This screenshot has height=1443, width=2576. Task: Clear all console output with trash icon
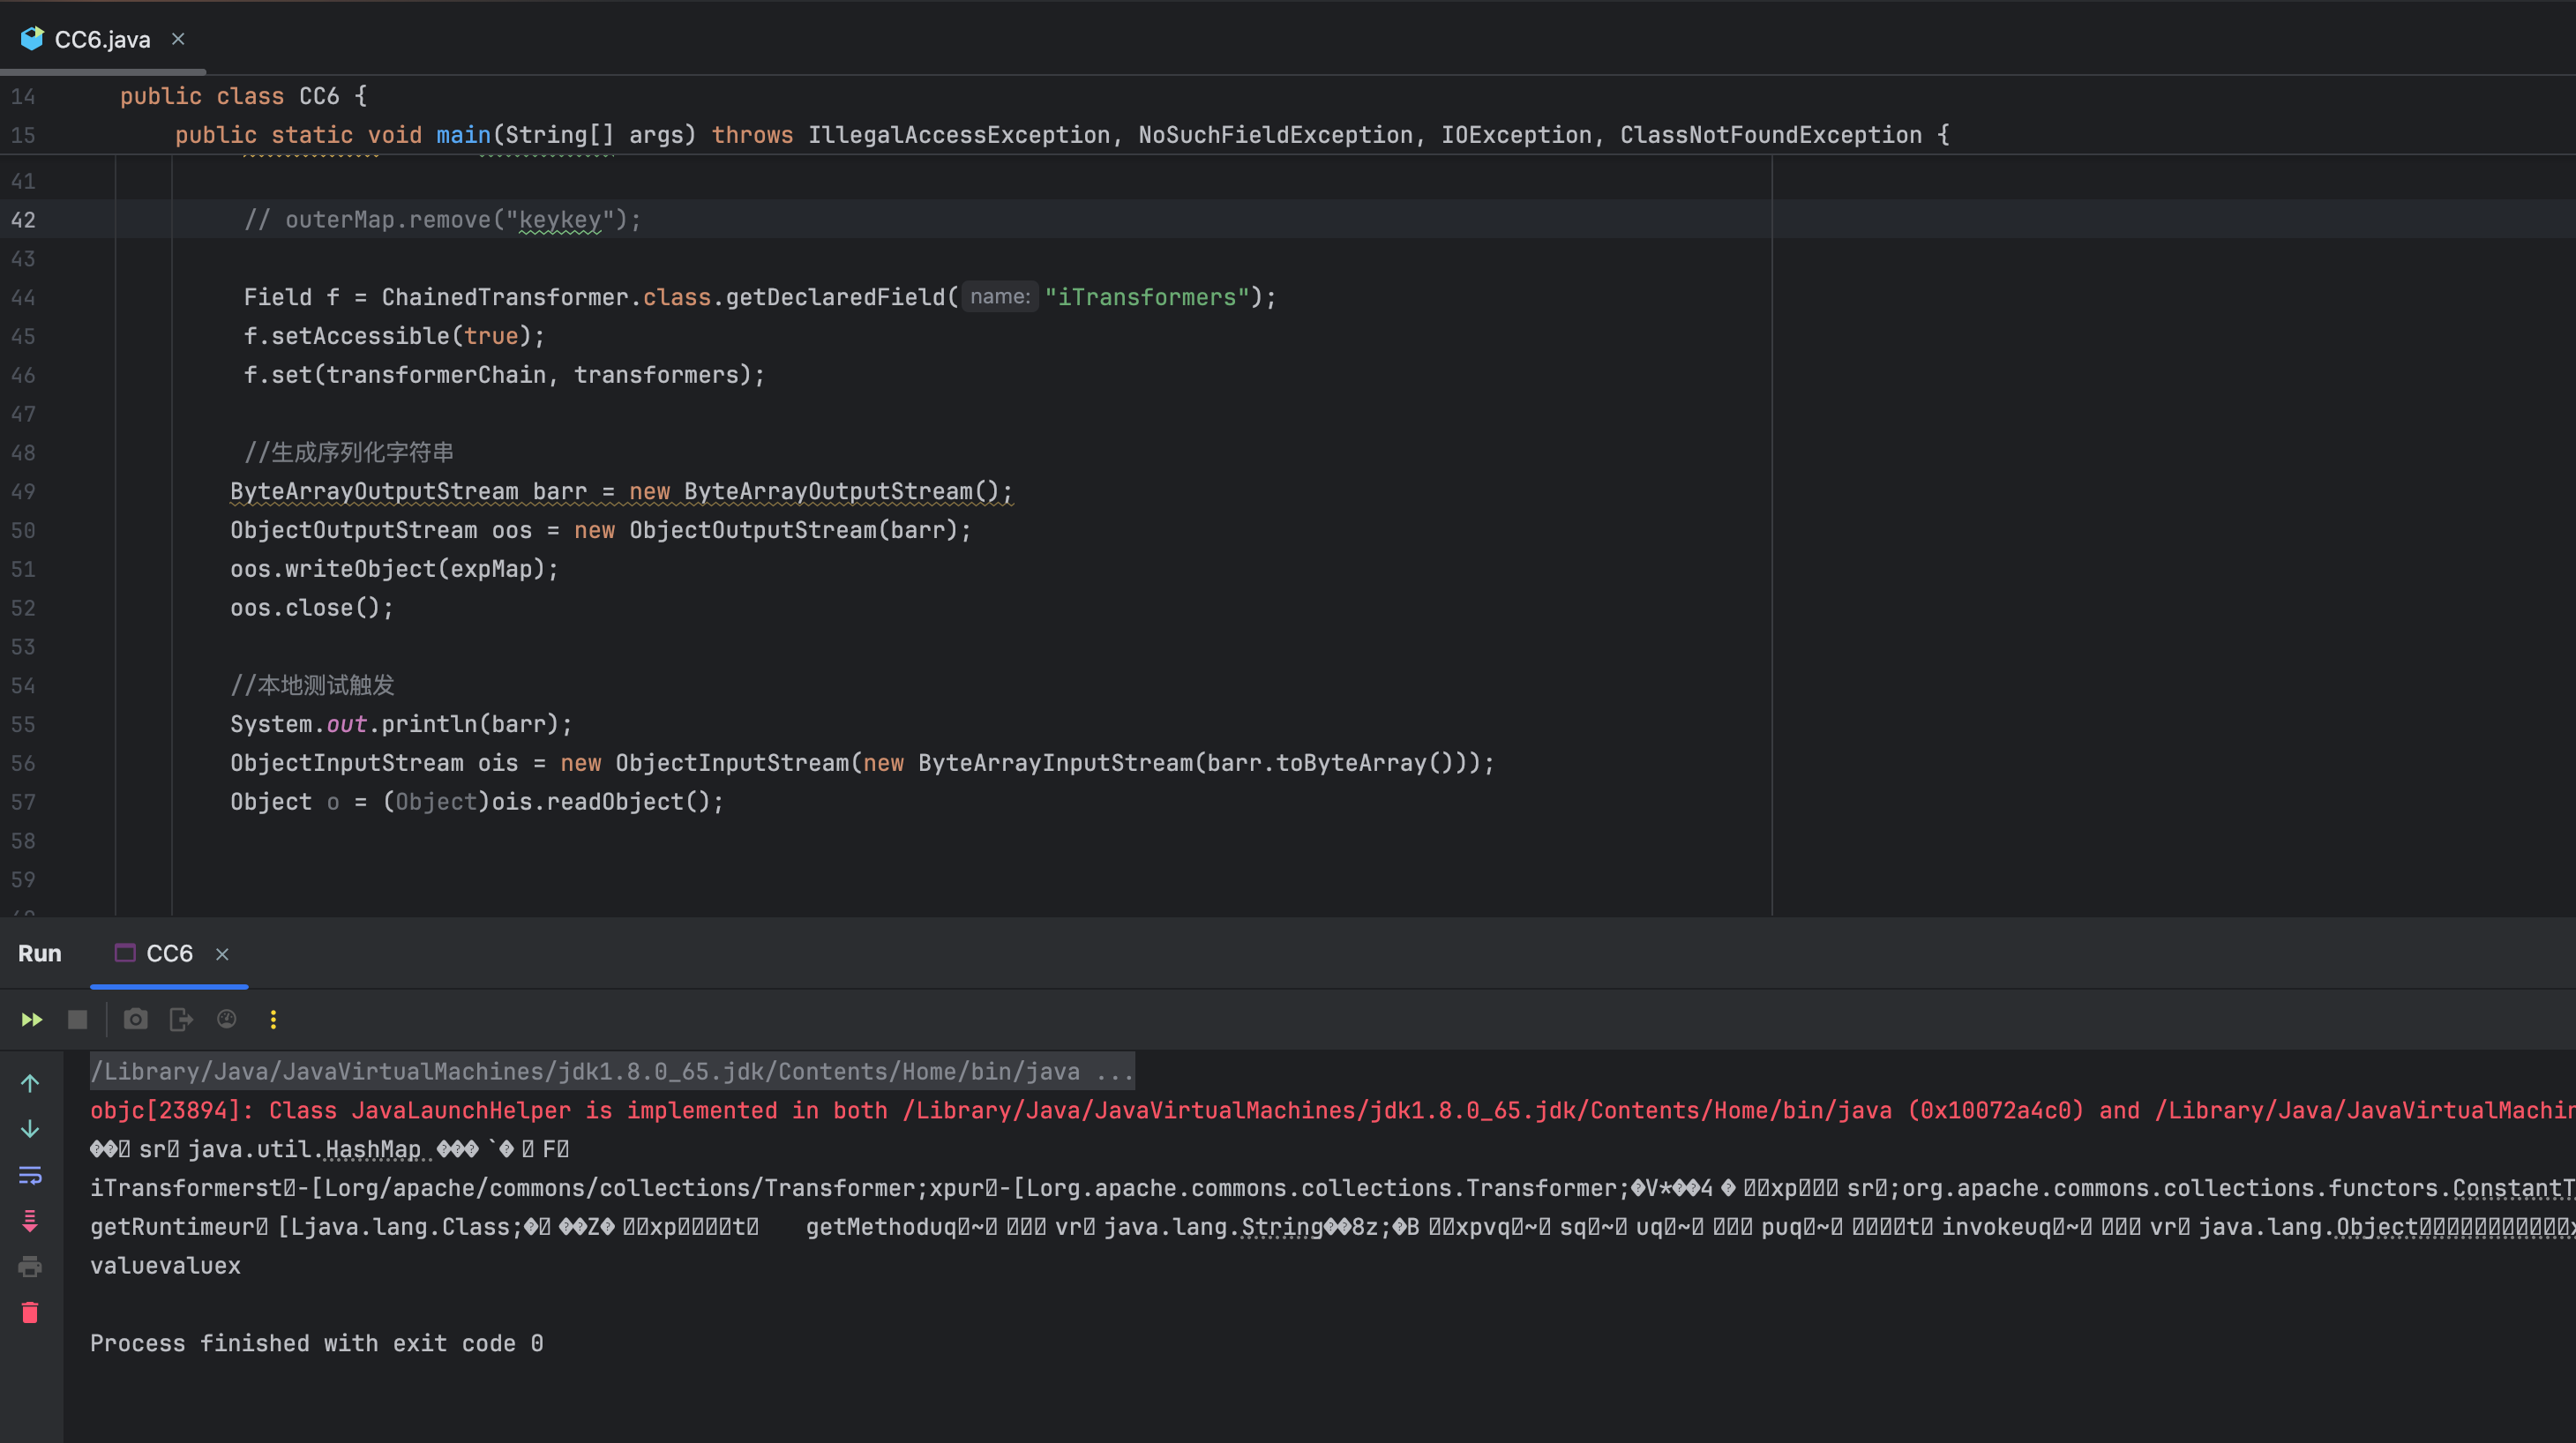[x=30, y=1312]
